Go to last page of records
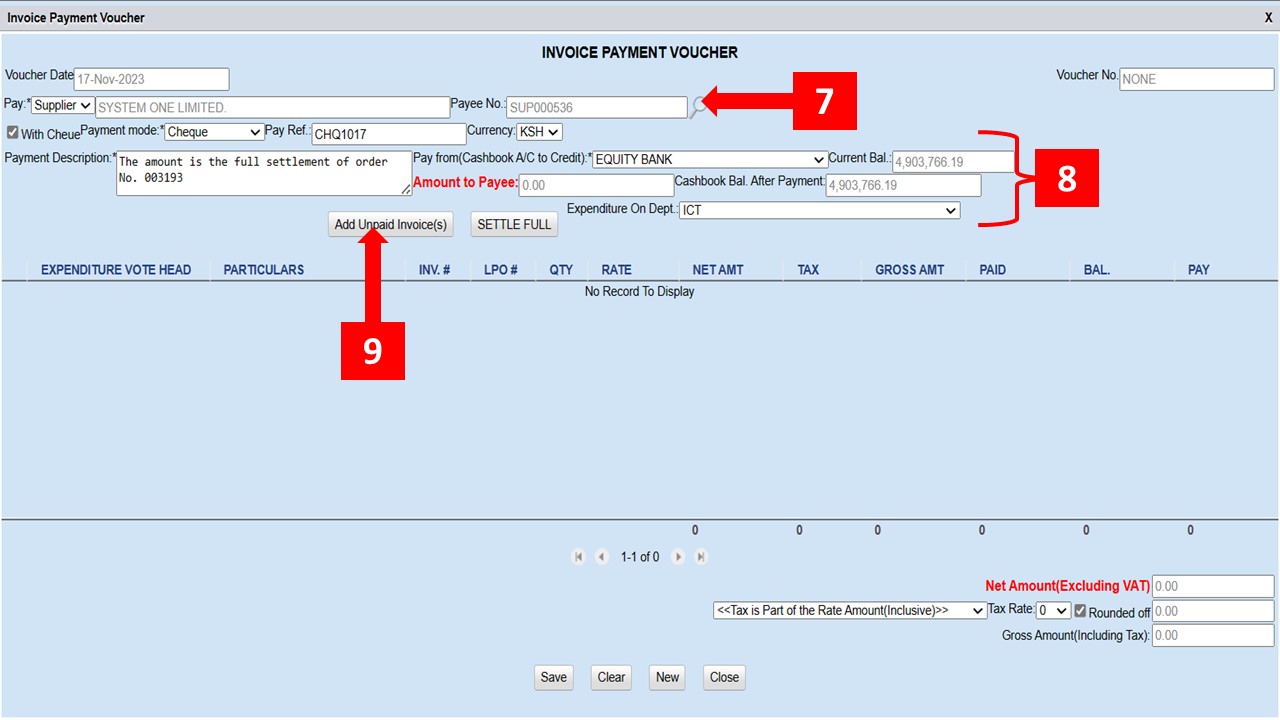This screenshot has height=720, width=1280. tap(701, 557)
